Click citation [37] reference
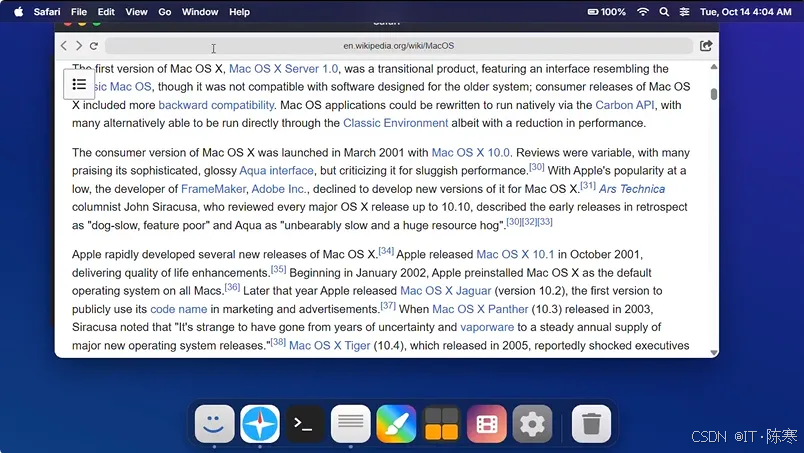804x453 pixels. [388, 306]
